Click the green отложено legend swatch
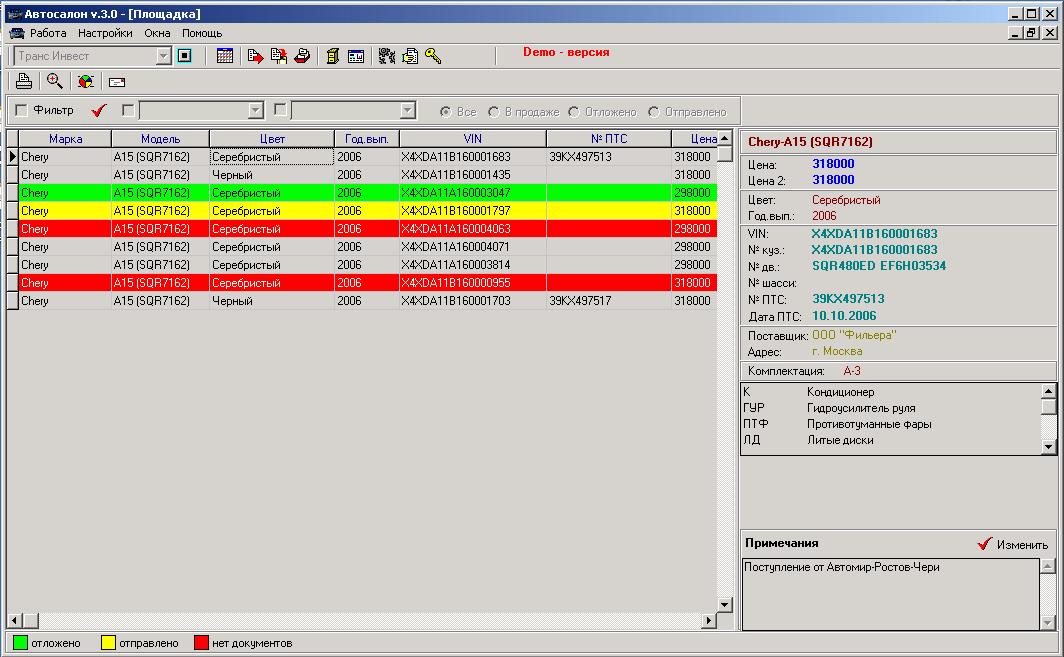1064x657 pixels. 20,643
